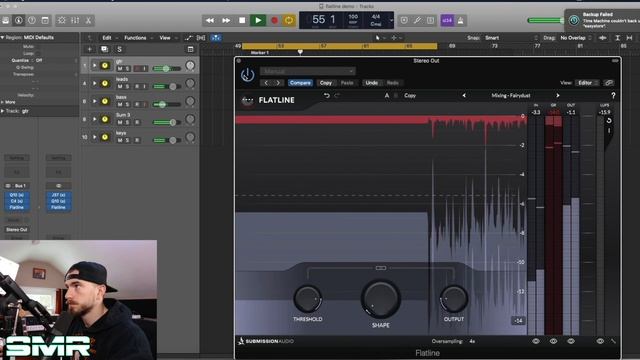Click the plugin header Copy button
The height and width of the screenshot is (360, 640).
coord(326,83)
